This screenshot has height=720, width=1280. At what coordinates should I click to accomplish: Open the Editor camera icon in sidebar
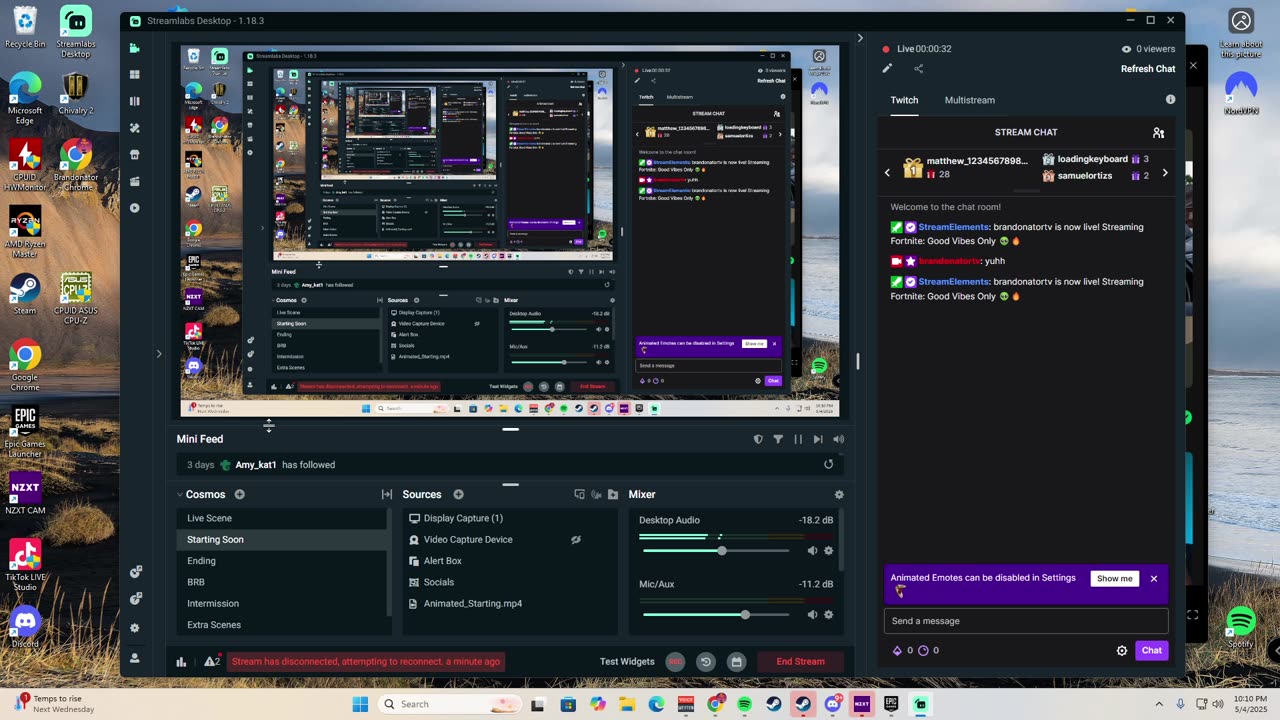point(135,48)
